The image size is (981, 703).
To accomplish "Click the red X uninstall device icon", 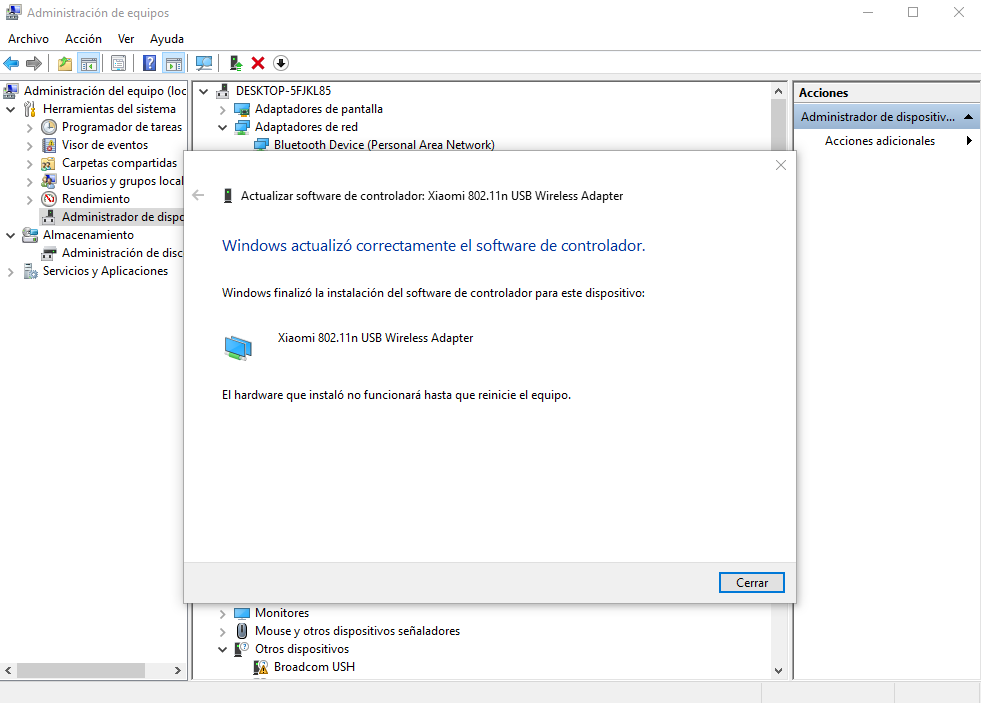I will (x=258, y=63).
